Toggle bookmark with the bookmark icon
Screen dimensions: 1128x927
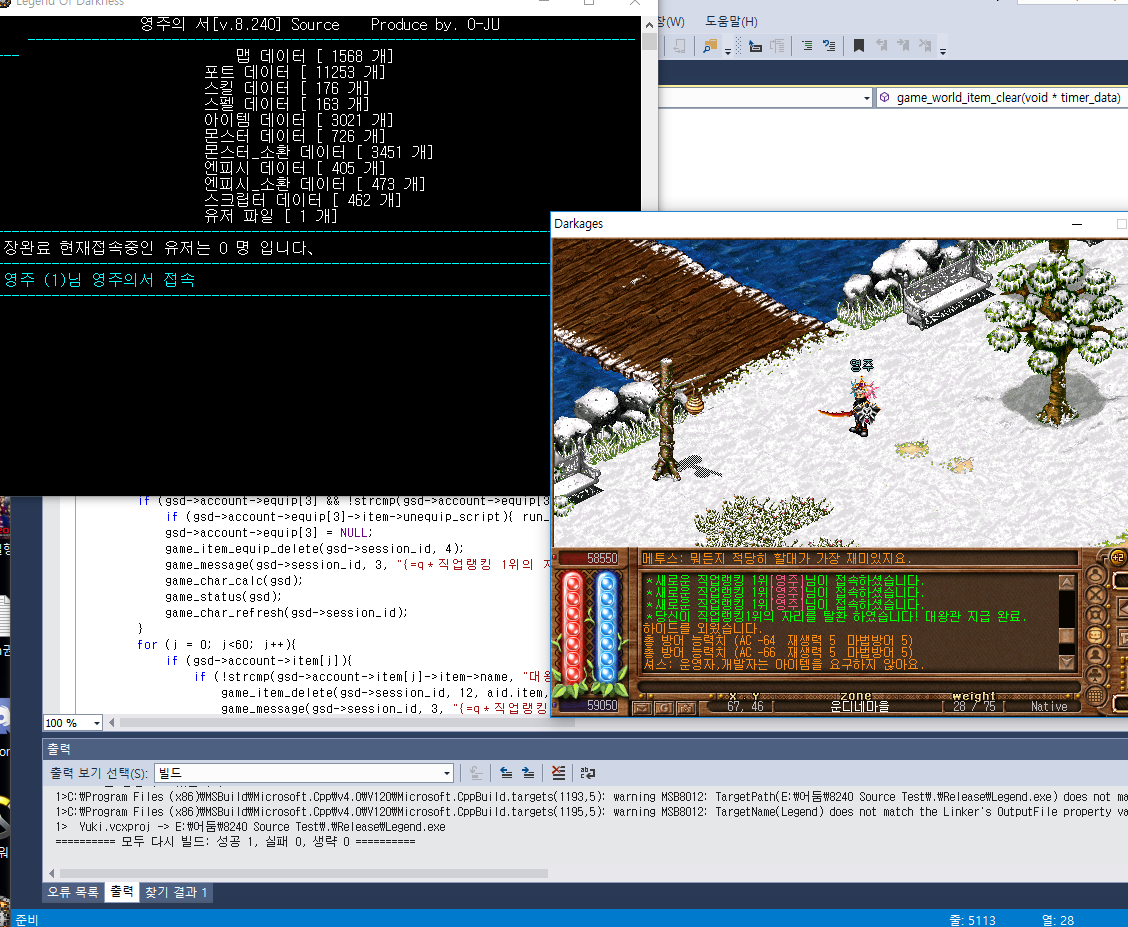(859, 46)
